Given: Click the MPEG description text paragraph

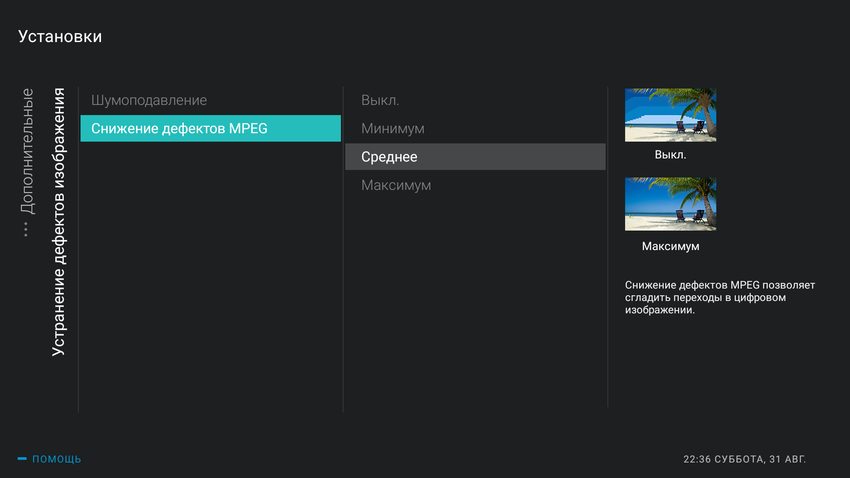Looking at the screenshot, I should point(719,297).
